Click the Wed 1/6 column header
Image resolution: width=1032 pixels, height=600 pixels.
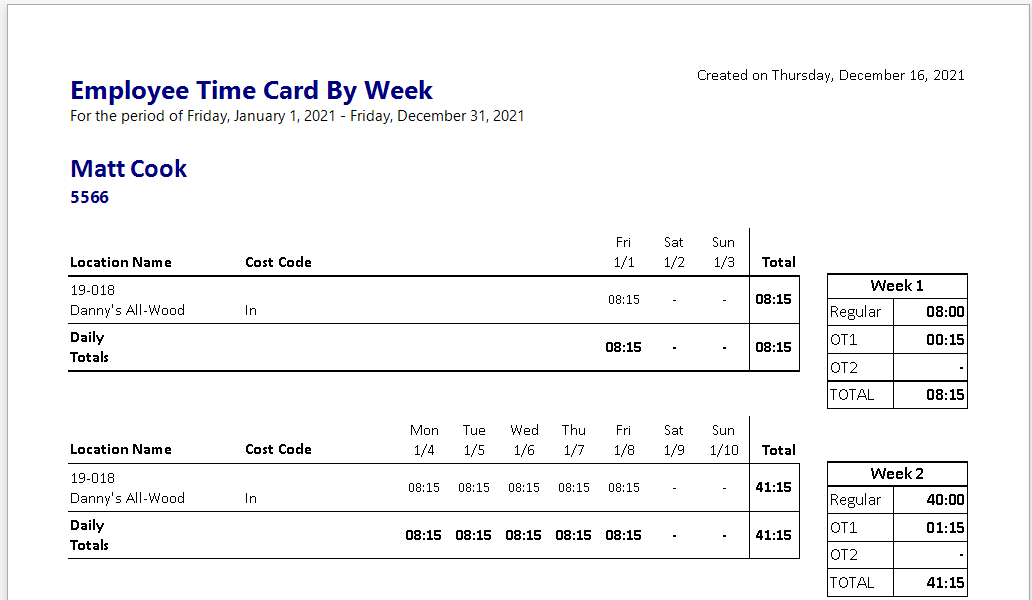tap(524, 440)
